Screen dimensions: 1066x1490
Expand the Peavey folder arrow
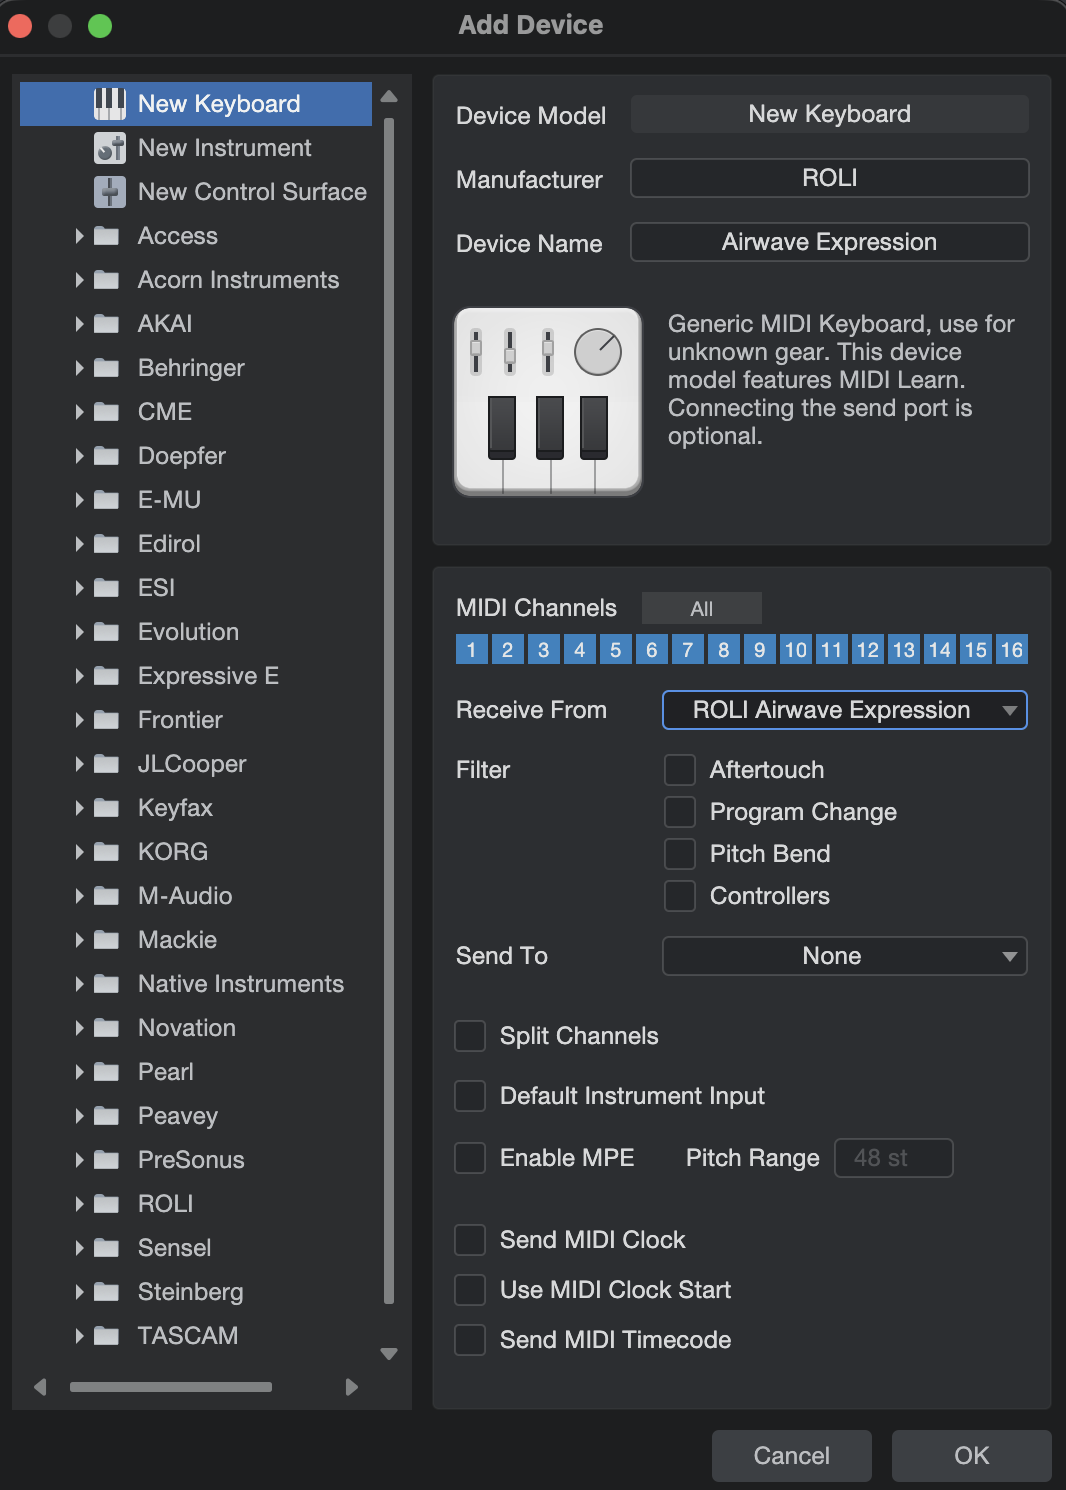point(79,1116)
